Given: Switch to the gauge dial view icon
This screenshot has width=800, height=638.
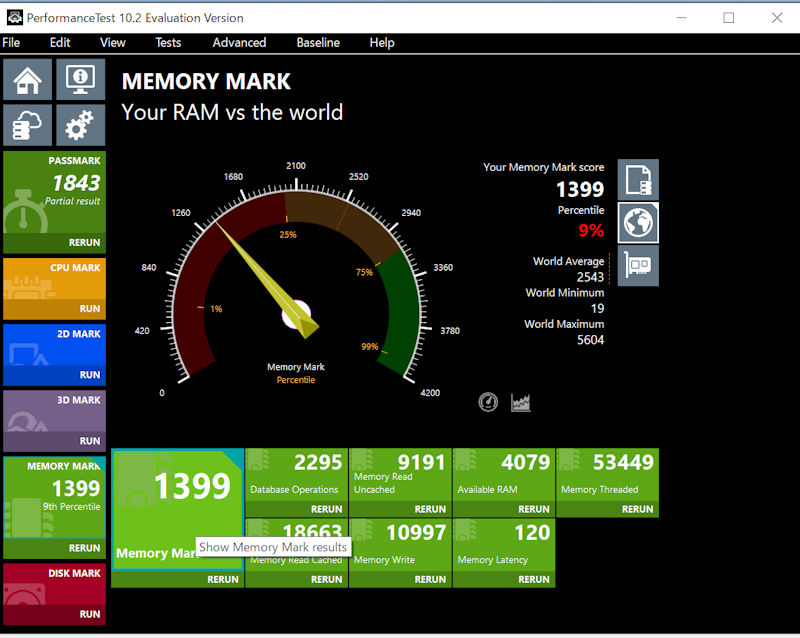Looking at the screenshot, I should [488, 402].
